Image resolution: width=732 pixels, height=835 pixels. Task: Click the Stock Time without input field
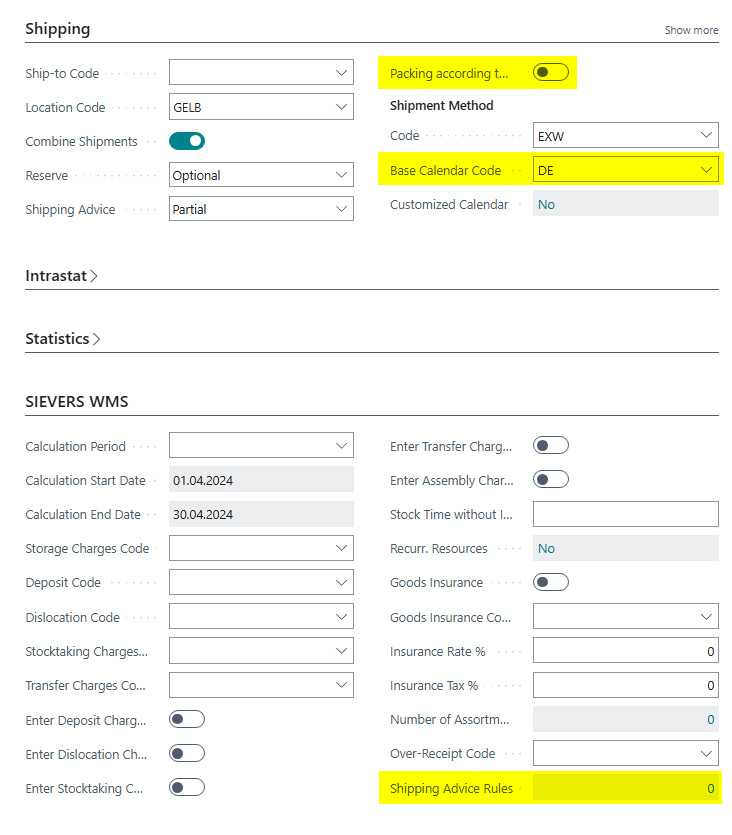625,514
